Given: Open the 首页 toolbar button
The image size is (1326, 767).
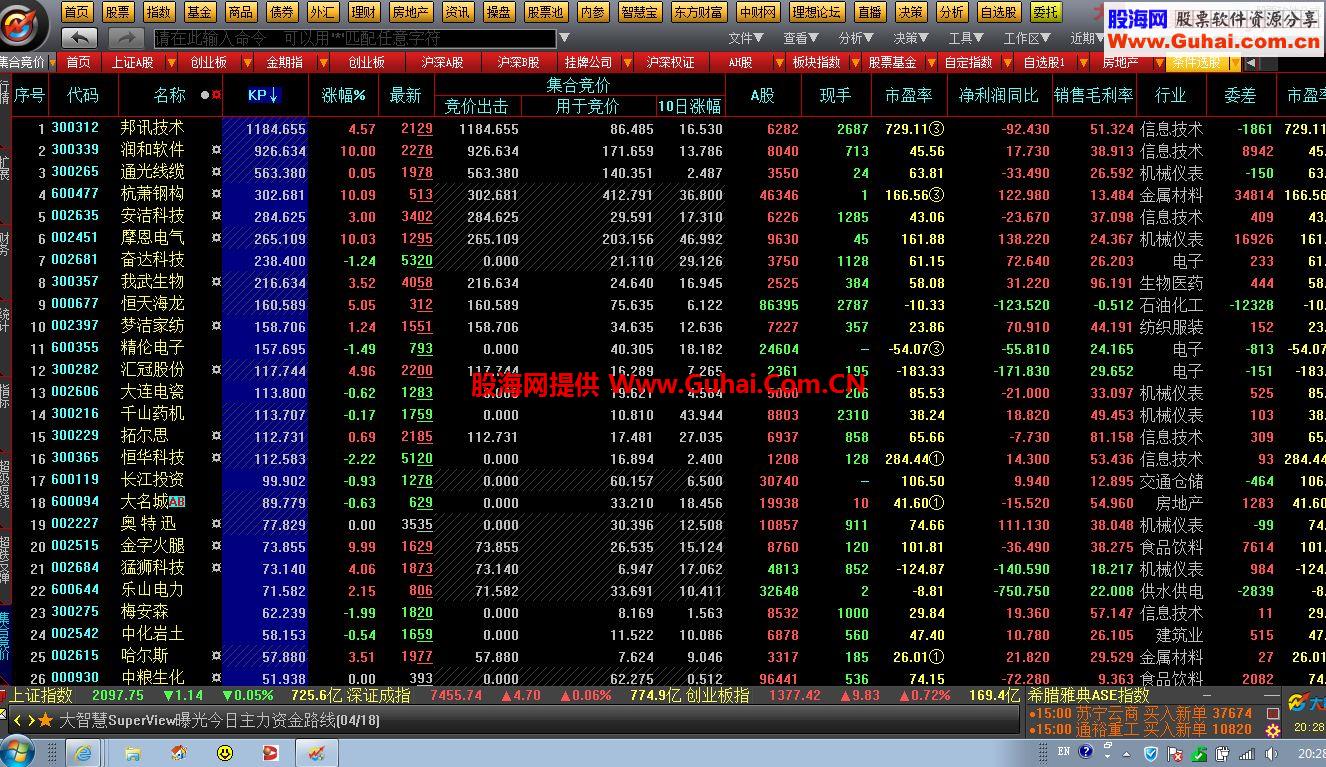Looking at the screenshot, I should [76, 12].
